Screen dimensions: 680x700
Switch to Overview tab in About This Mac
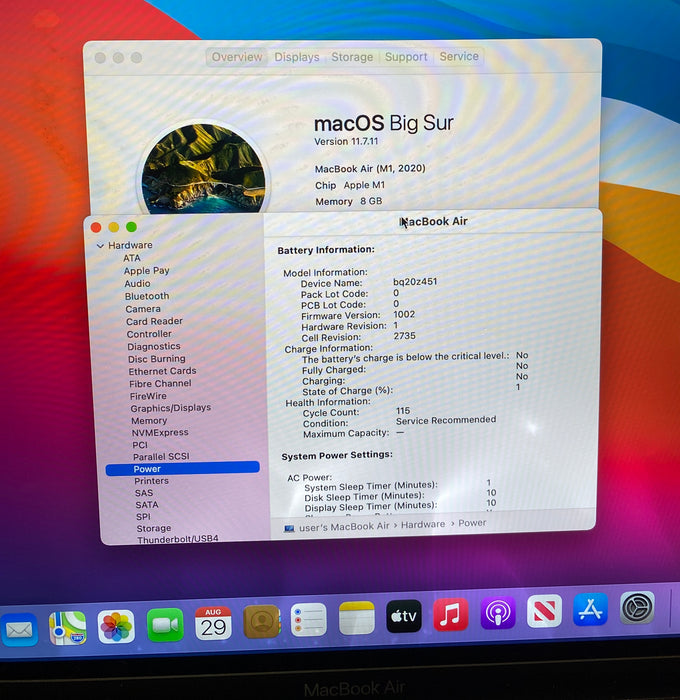coord(237,57)
